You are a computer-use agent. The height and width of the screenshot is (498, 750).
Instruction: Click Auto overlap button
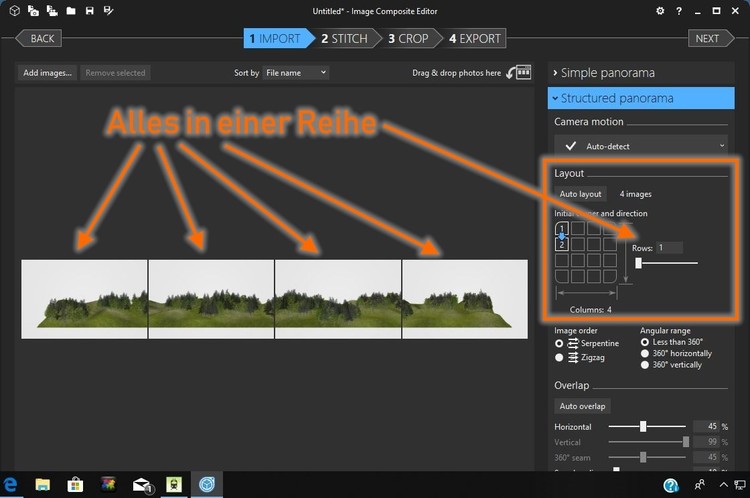582,406
